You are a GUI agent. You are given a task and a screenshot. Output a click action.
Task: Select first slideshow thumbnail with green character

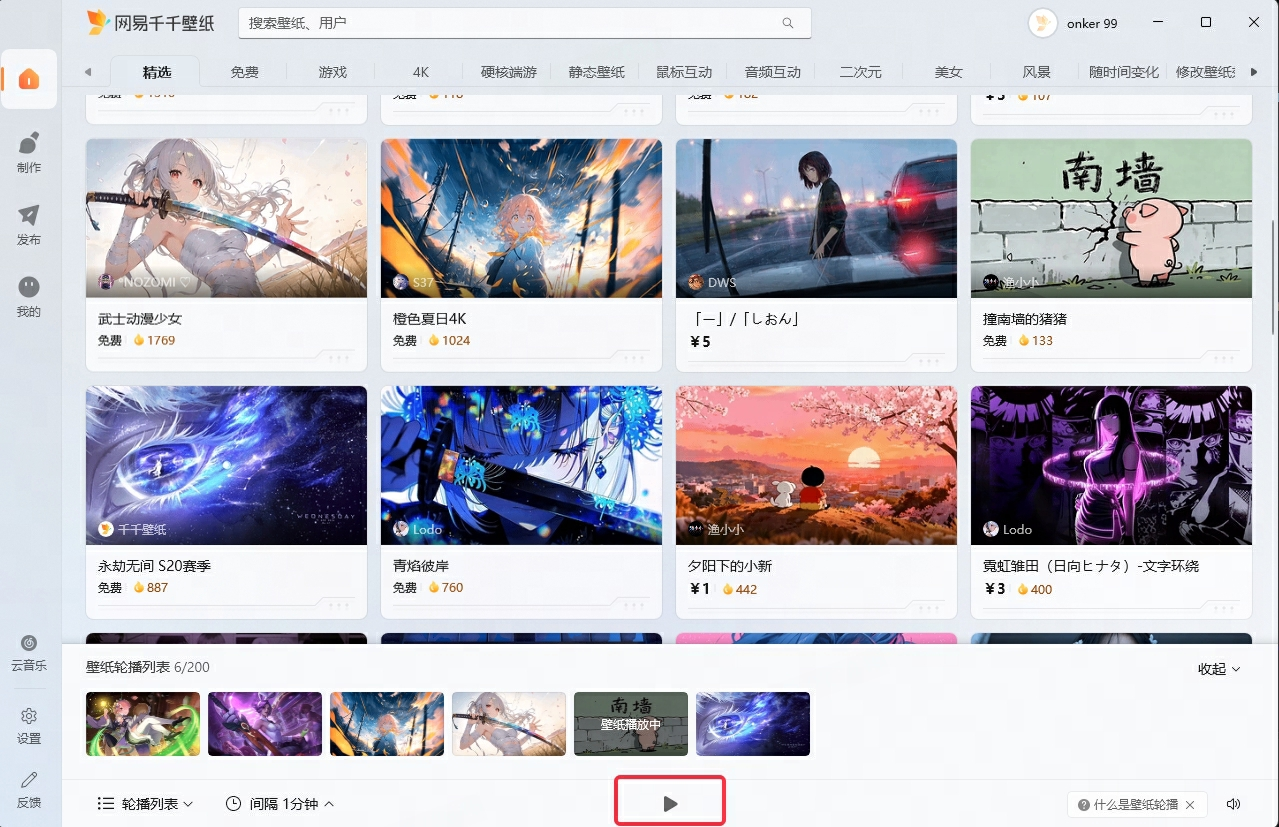point(143,724)
